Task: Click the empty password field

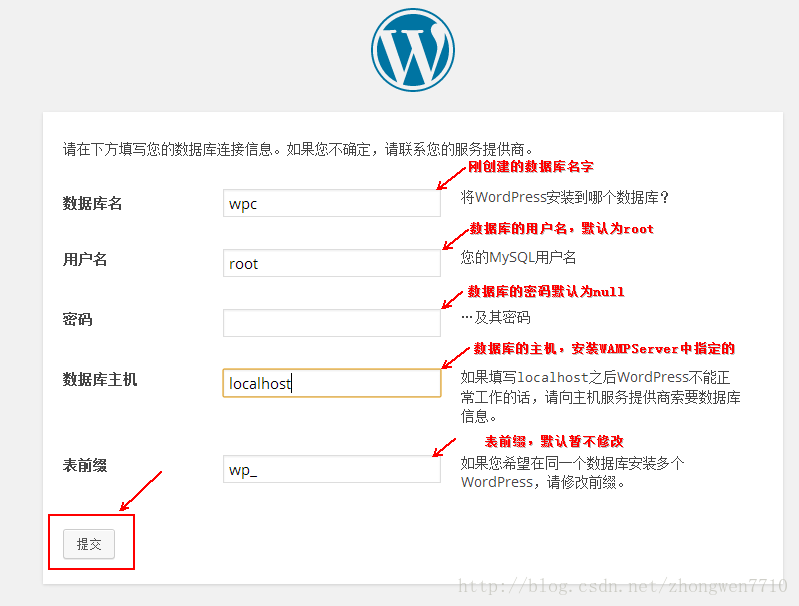Action: [332, 323]
